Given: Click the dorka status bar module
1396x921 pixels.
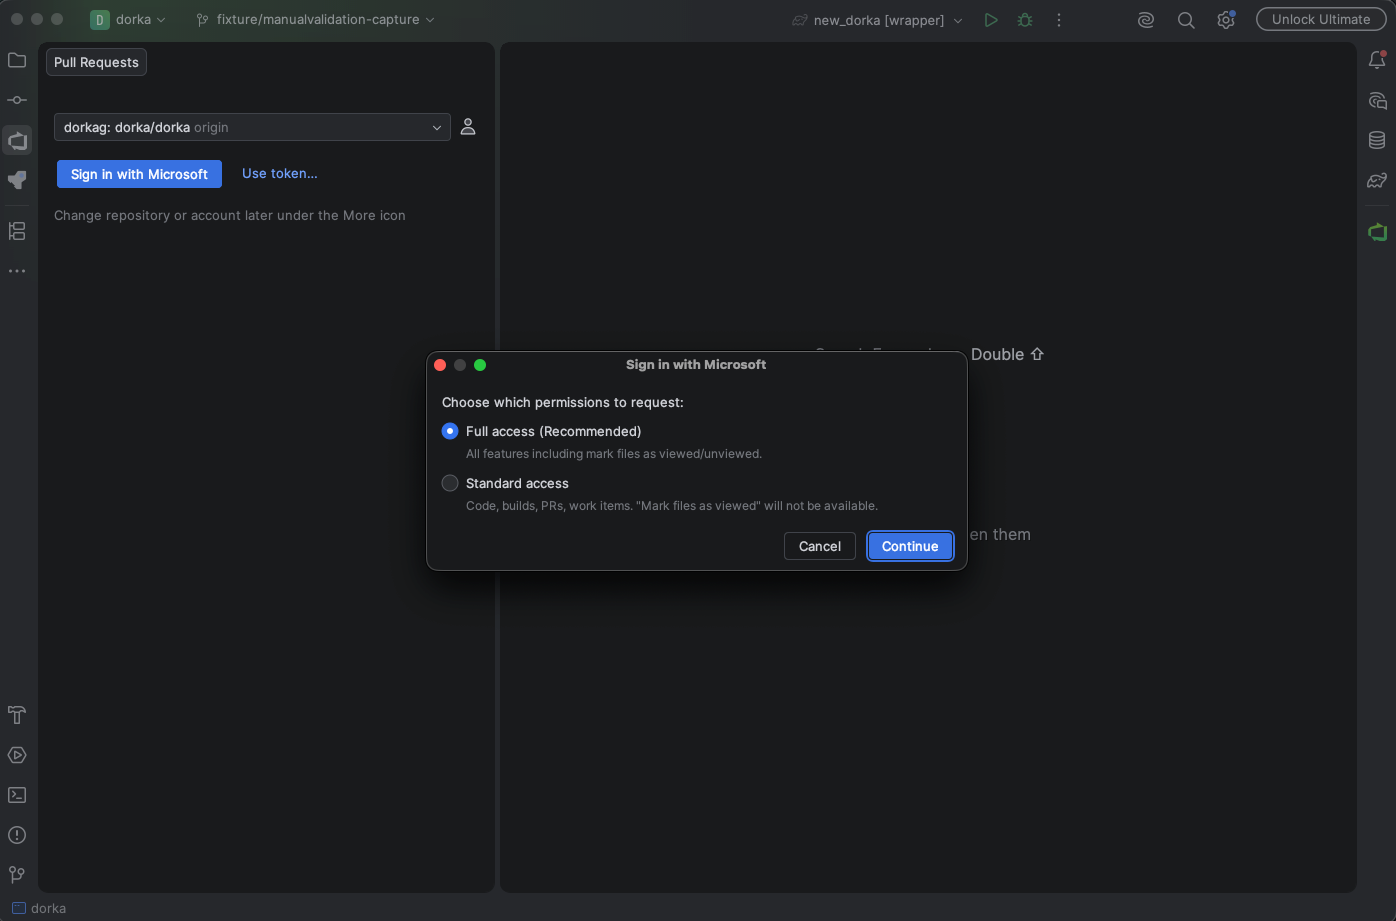Looking at the screenshot, I should pos(39,908).
